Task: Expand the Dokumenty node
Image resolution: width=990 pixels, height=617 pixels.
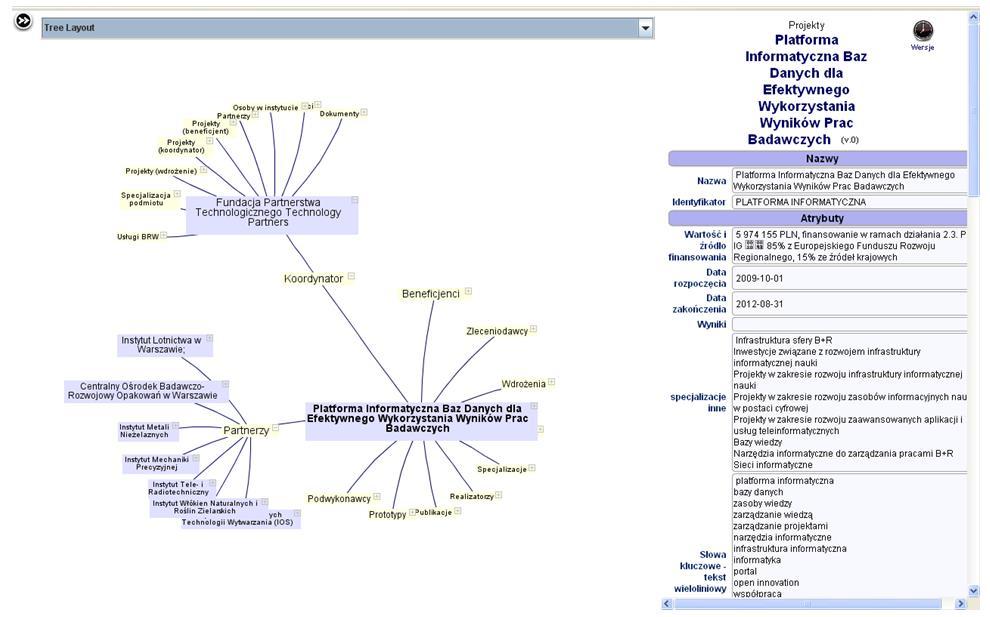Action: click(x=364, y=112)
